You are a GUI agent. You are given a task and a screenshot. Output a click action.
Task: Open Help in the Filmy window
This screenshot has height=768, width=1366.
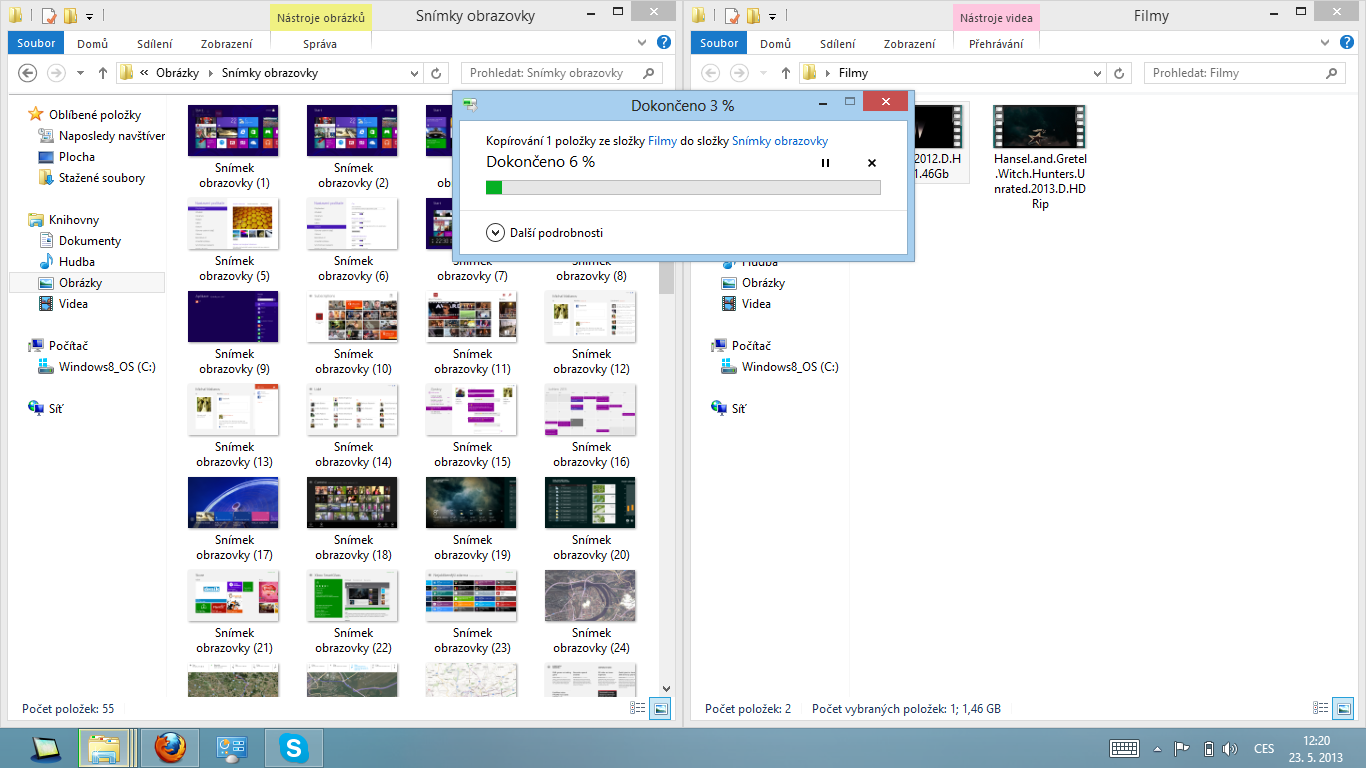[x=1347, y=43]
